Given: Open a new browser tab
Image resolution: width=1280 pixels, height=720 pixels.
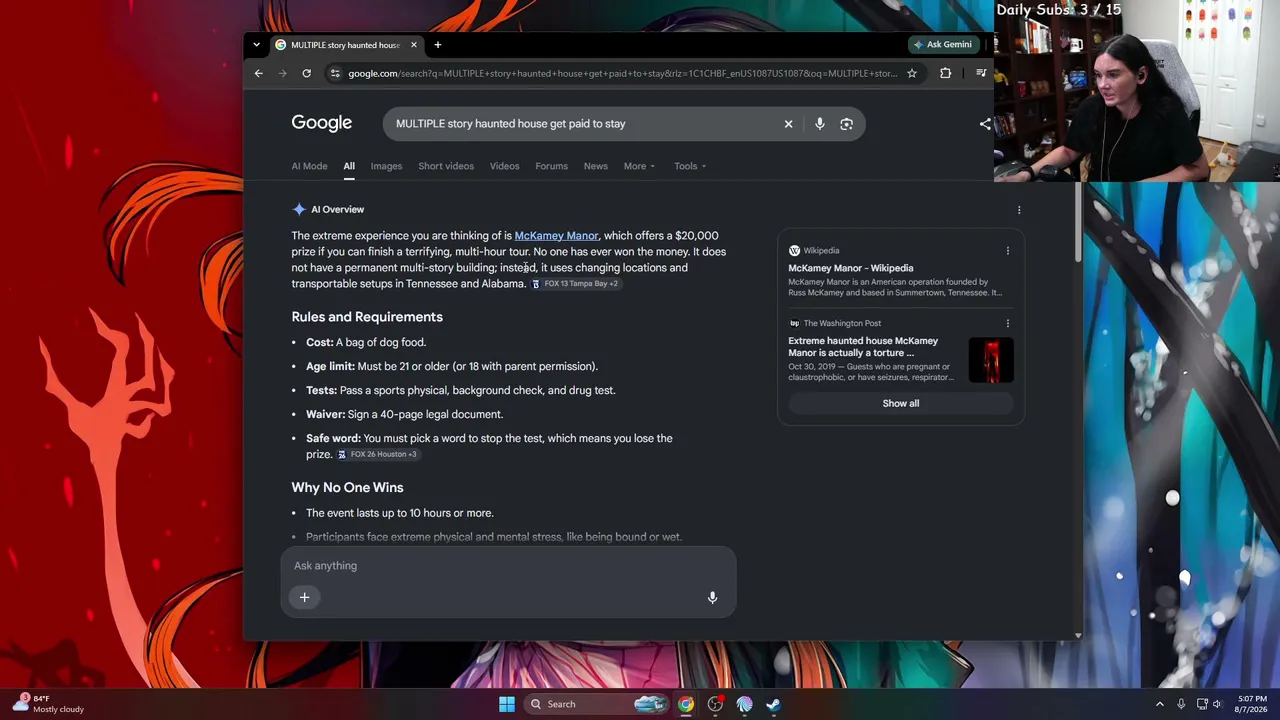Looking at the screenshot, I should (437, 45).
